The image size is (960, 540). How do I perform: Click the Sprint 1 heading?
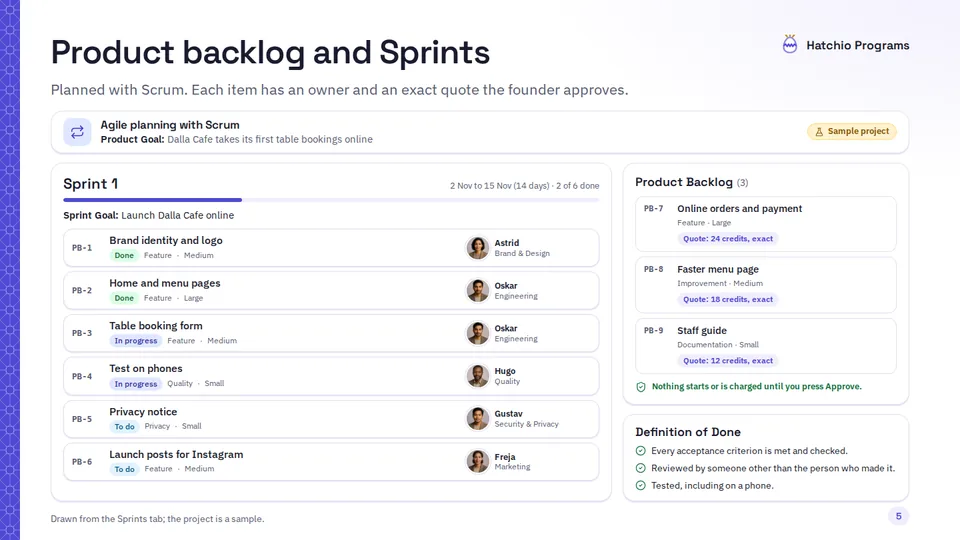pos(91,184)
